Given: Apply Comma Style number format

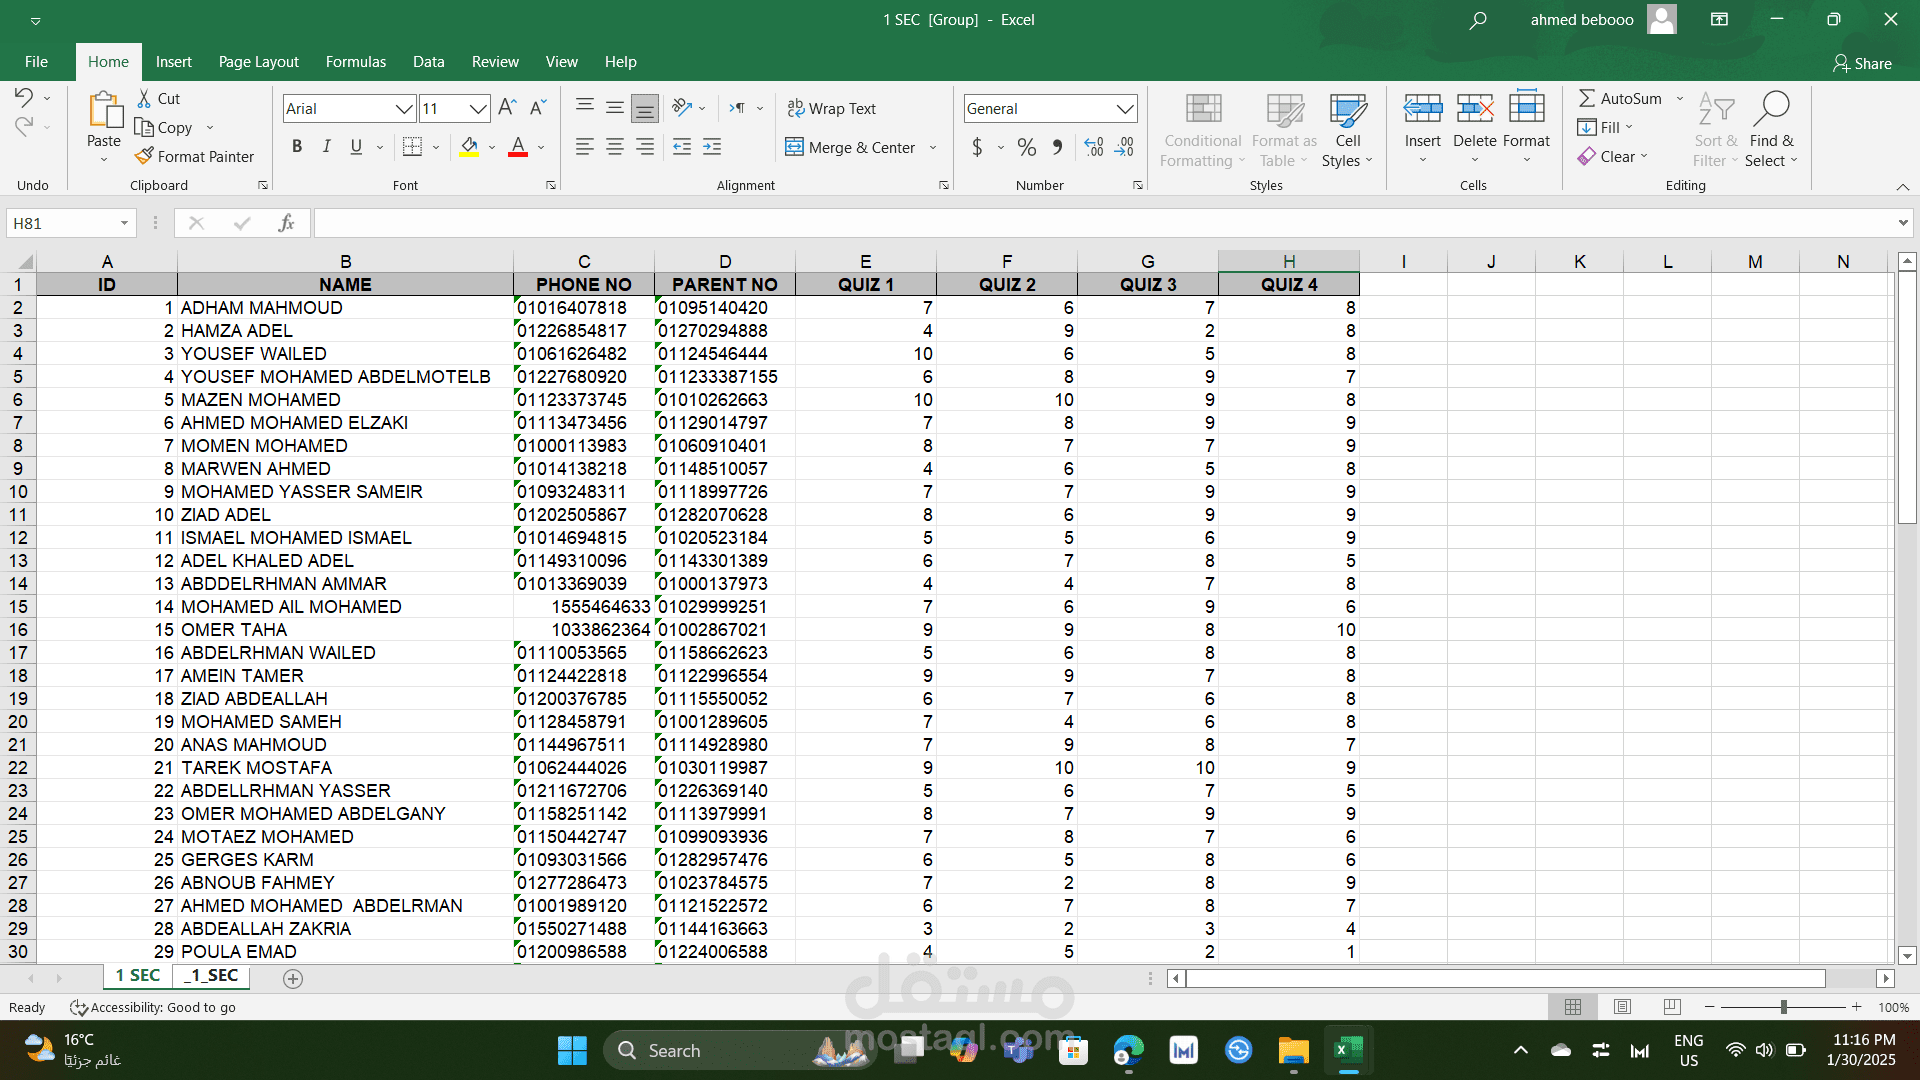Looking at the screenshot, I should click(x=1058, y=148).
